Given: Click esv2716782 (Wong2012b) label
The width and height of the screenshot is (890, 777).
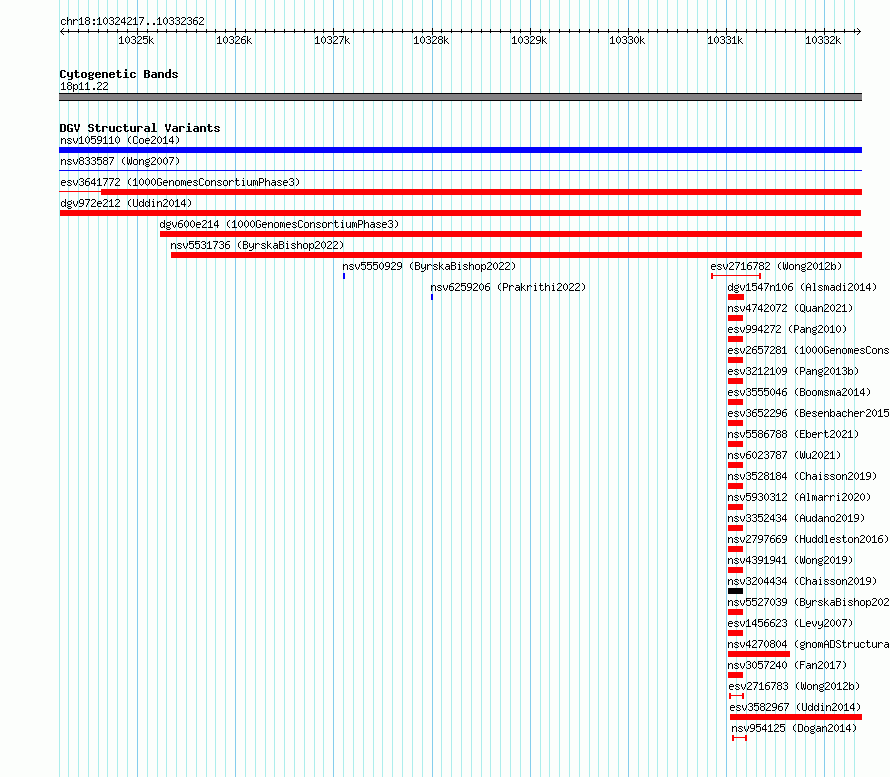Looking at the screenshot, I should click(776, 266).
